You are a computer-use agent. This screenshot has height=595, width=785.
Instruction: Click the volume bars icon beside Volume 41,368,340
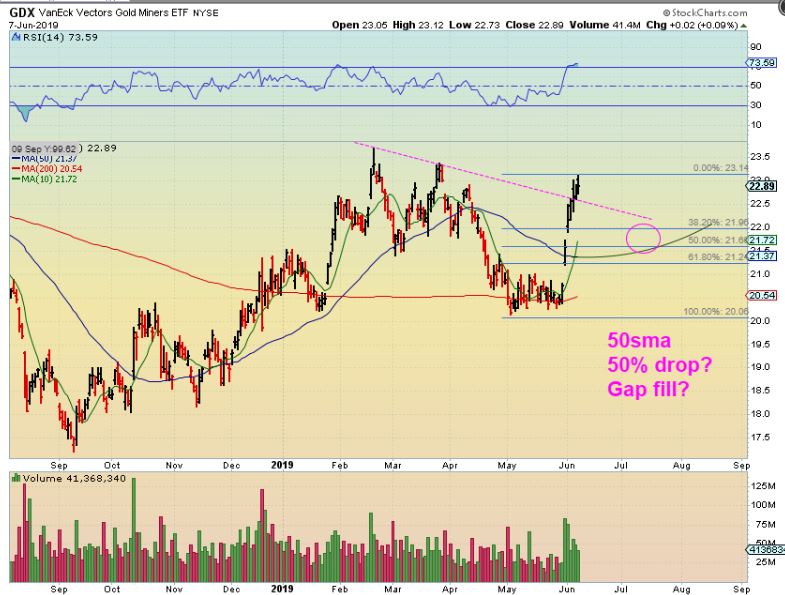(x=16, y=478)
